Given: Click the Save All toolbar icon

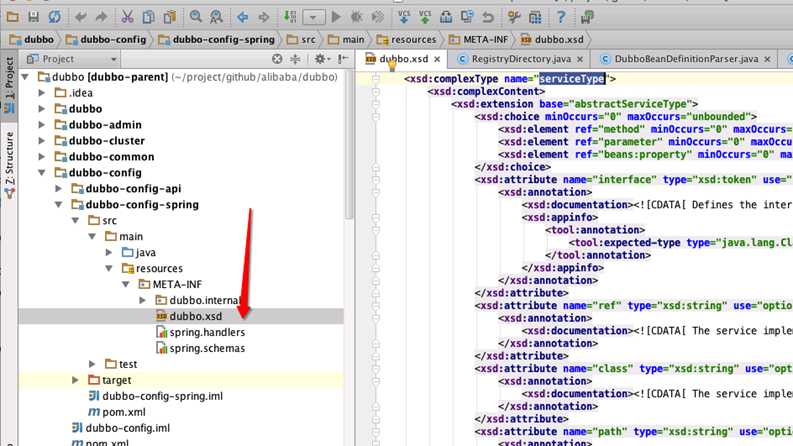Looking at the screenshot, I should [33, 17].
